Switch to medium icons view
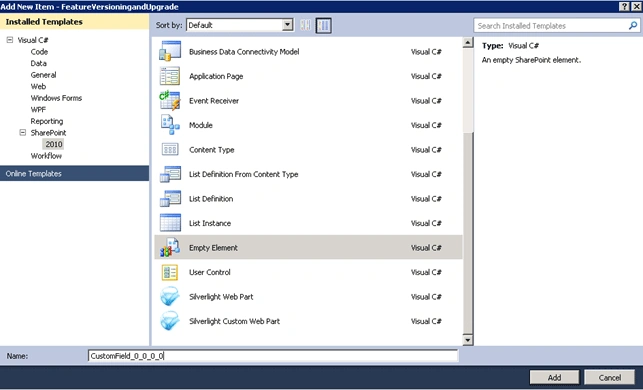 (x=324, y=25)
